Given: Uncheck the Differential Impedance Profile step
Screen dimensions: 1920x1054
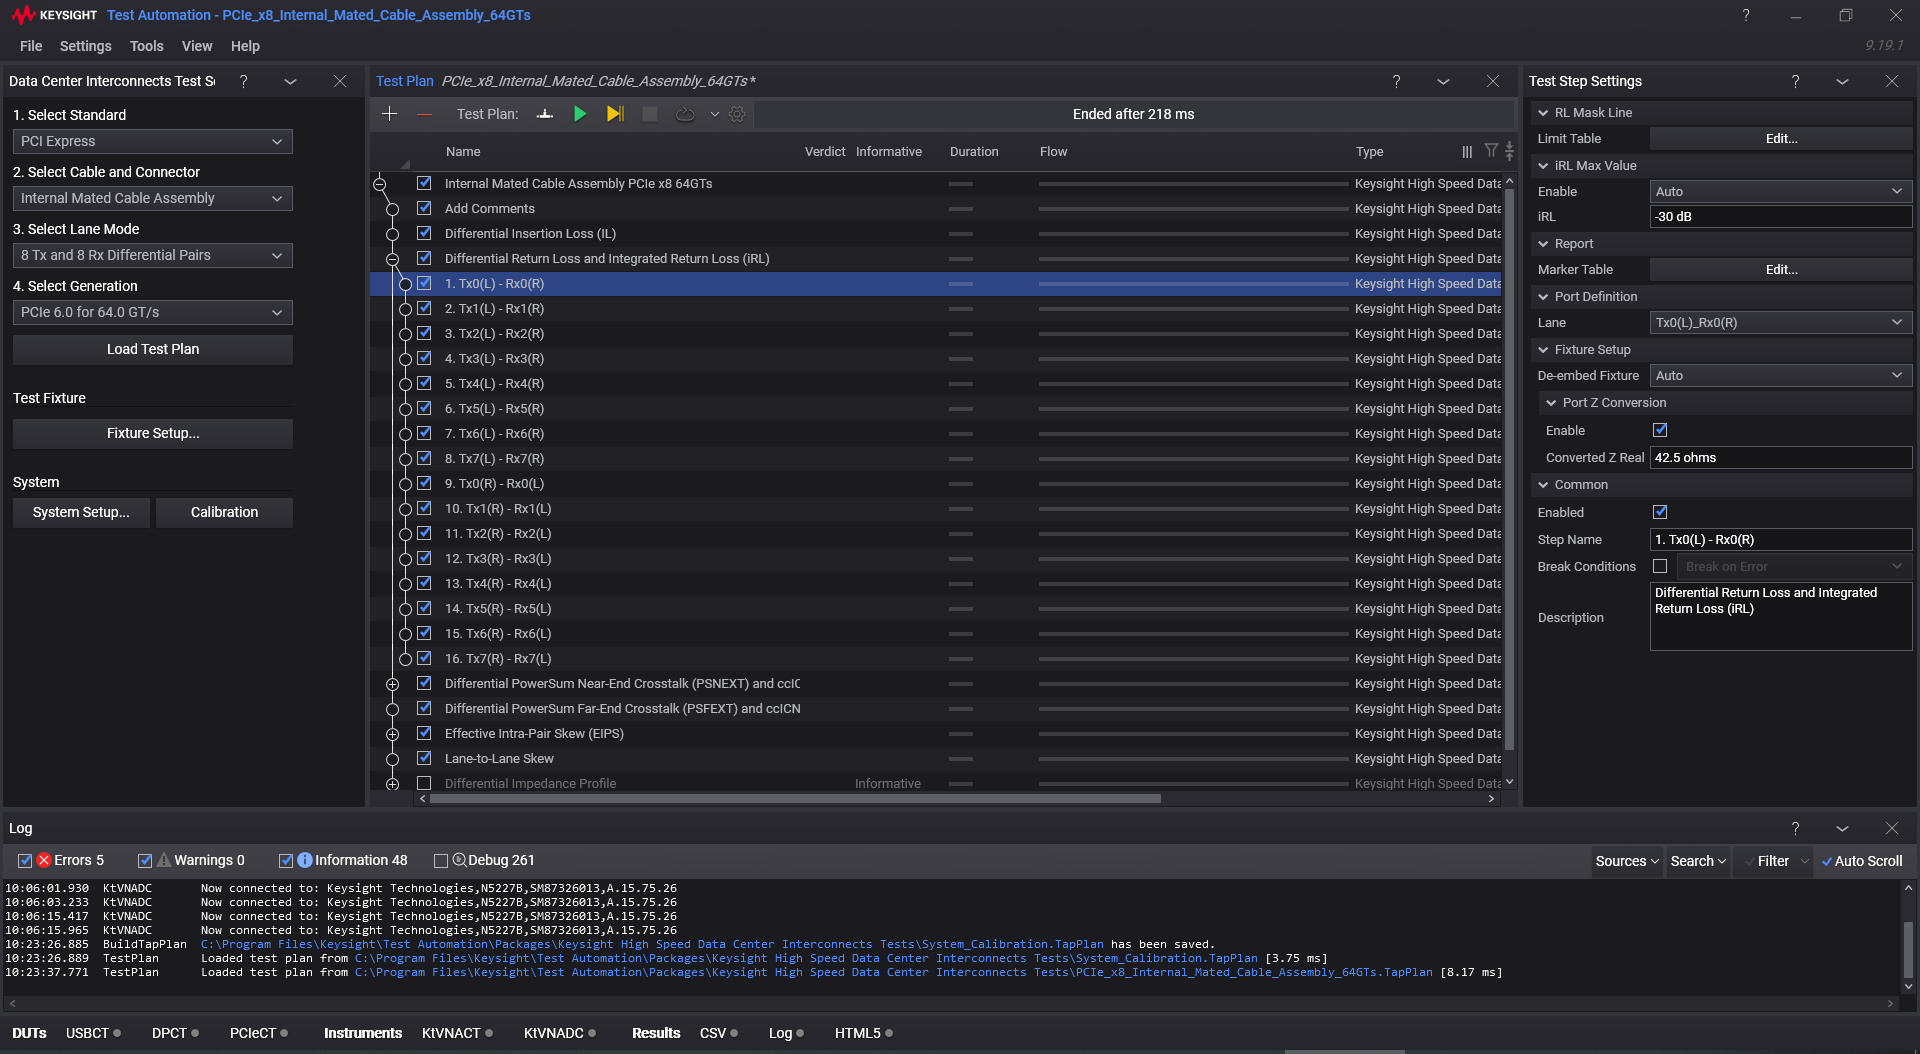Looking at the screenshot, I should tap(424, 783).
